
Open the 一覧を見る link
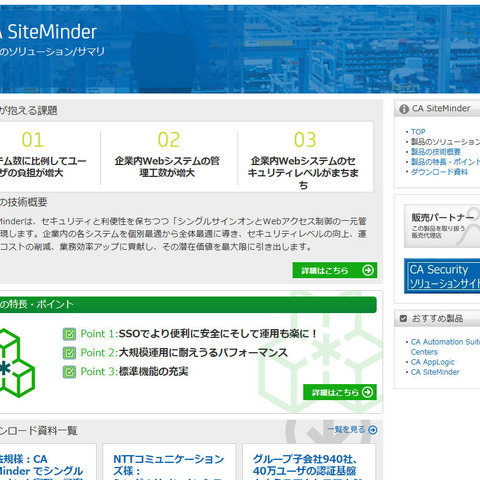click(346, 429)
